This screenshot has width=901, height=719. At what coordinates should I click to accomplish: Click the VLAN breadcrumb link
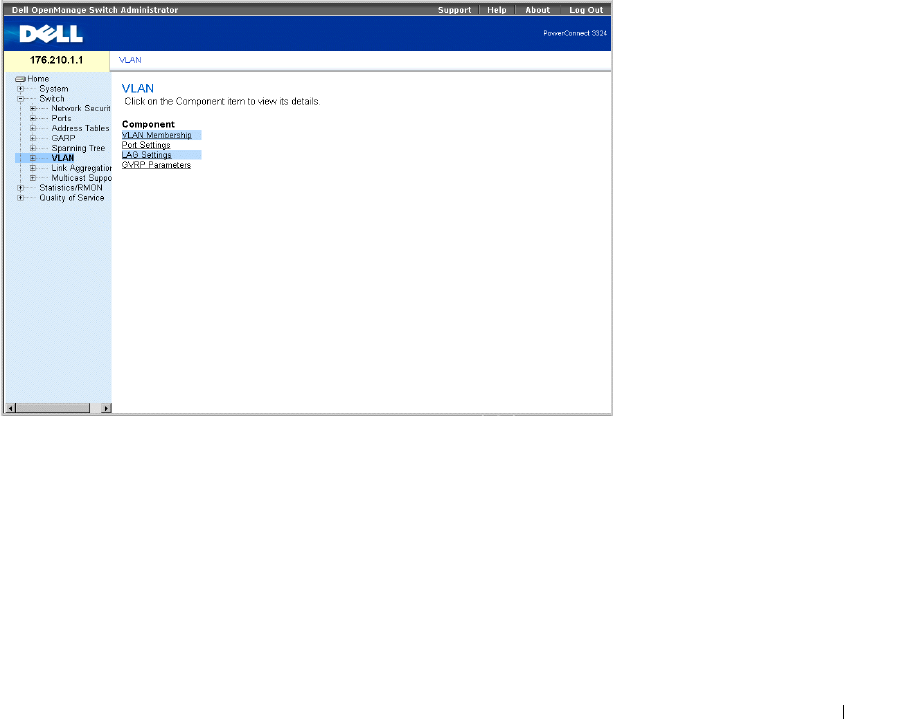tap(130, 60)
